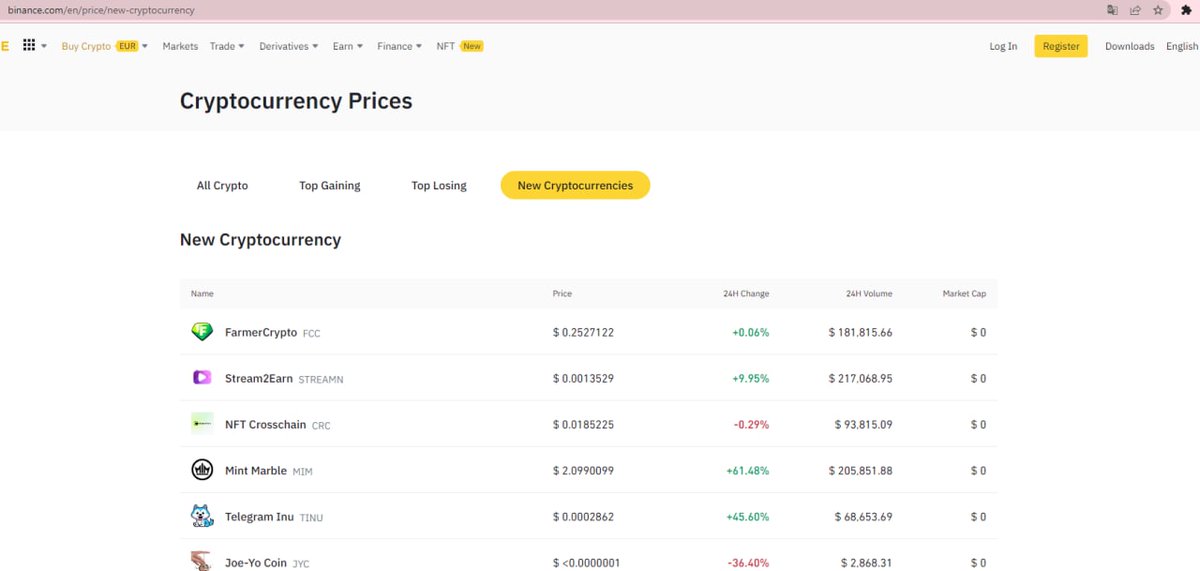Click the volume $ 181,815.66
This screenshot has height=571, width=1200.
(x=861, y=332)
